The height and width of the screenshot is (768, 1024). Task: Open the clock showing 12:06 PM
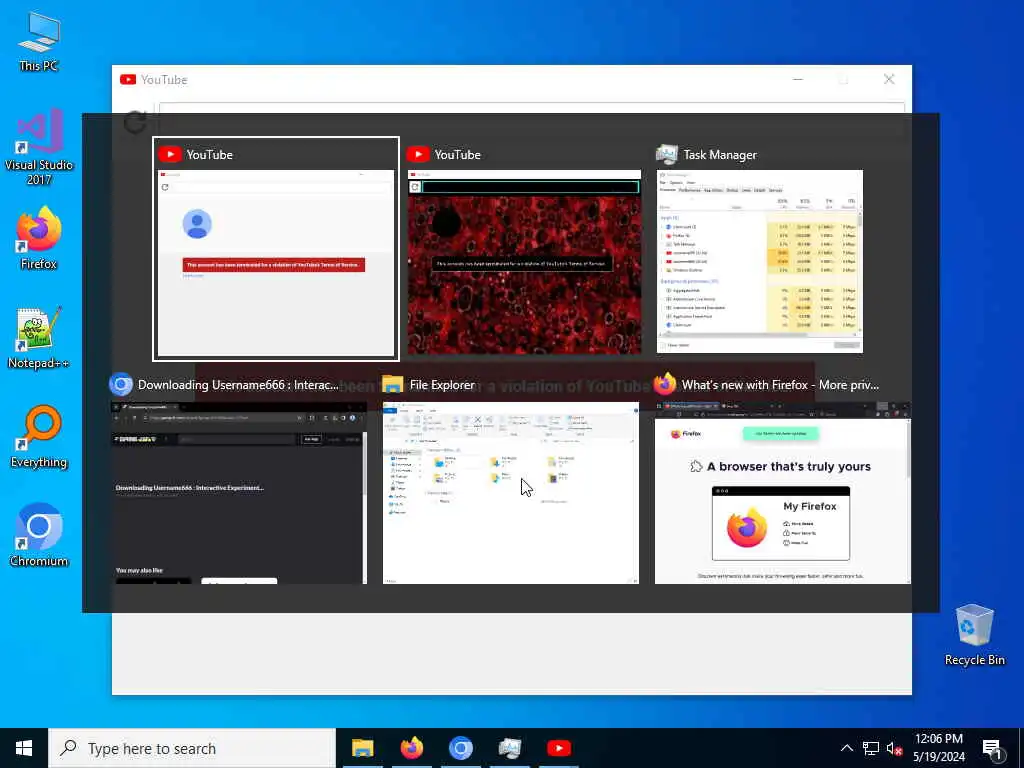click(938, 748)
